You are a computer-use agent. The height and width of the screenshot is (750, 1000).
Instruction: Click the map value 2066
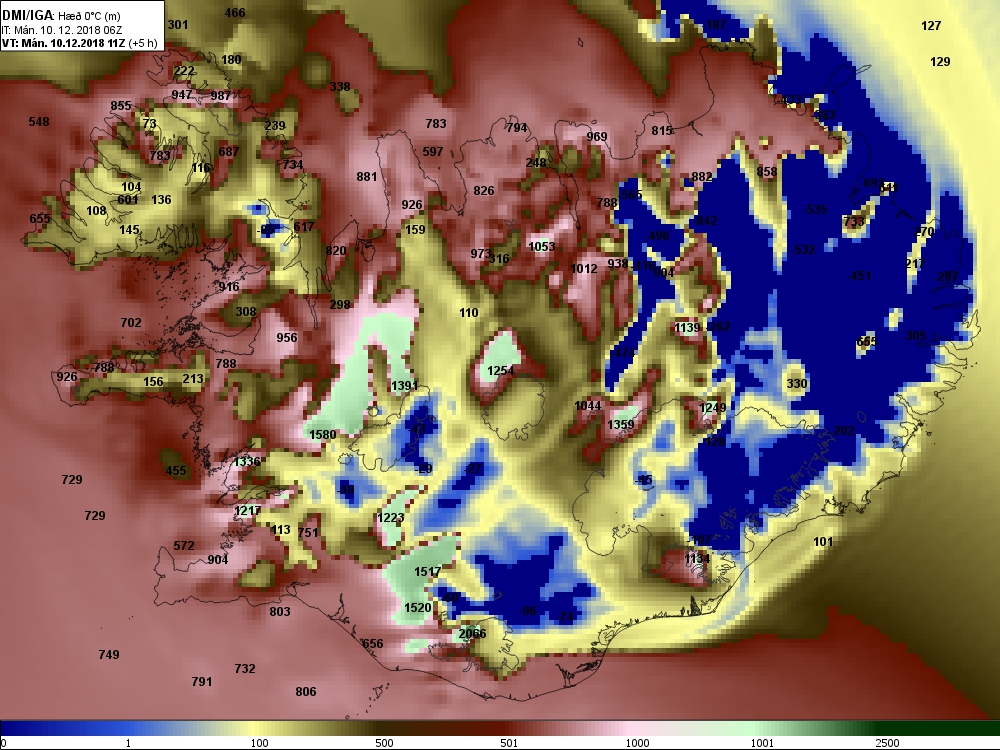[472, 633]
